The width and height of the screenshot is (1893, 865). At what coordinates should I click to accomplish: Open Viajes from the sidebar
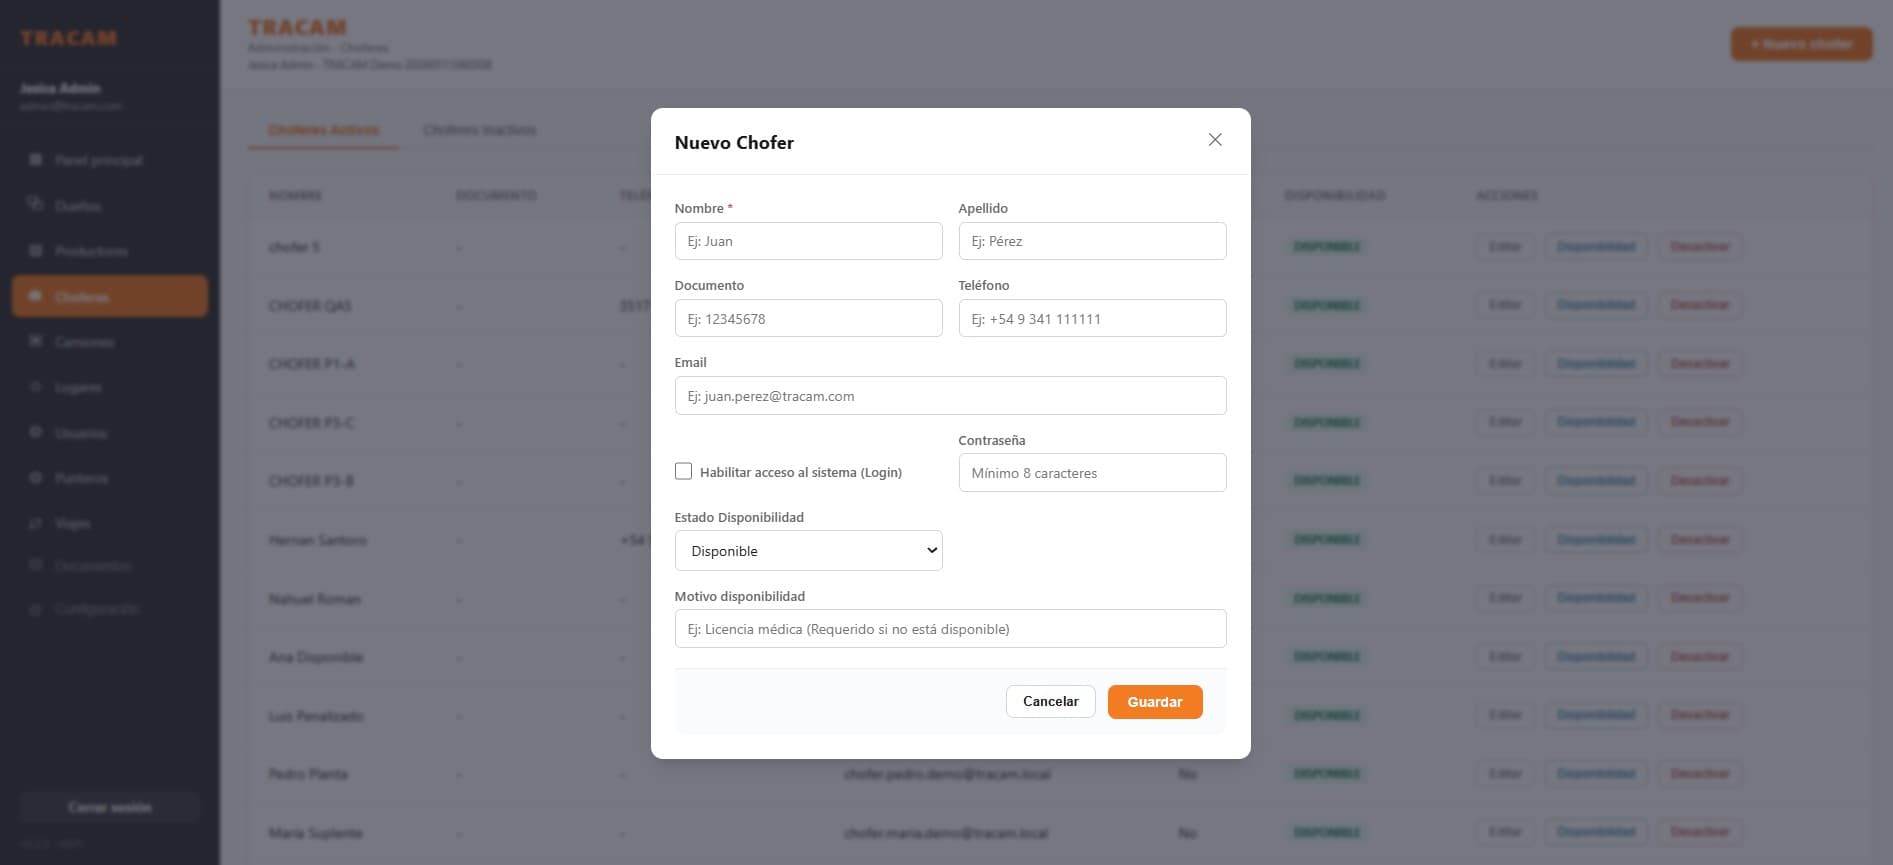(x=110, y=523)
